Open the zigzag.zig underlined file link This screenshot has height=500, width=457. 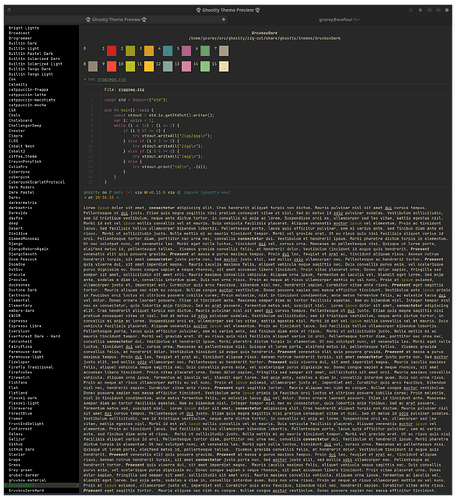(112, 79)
